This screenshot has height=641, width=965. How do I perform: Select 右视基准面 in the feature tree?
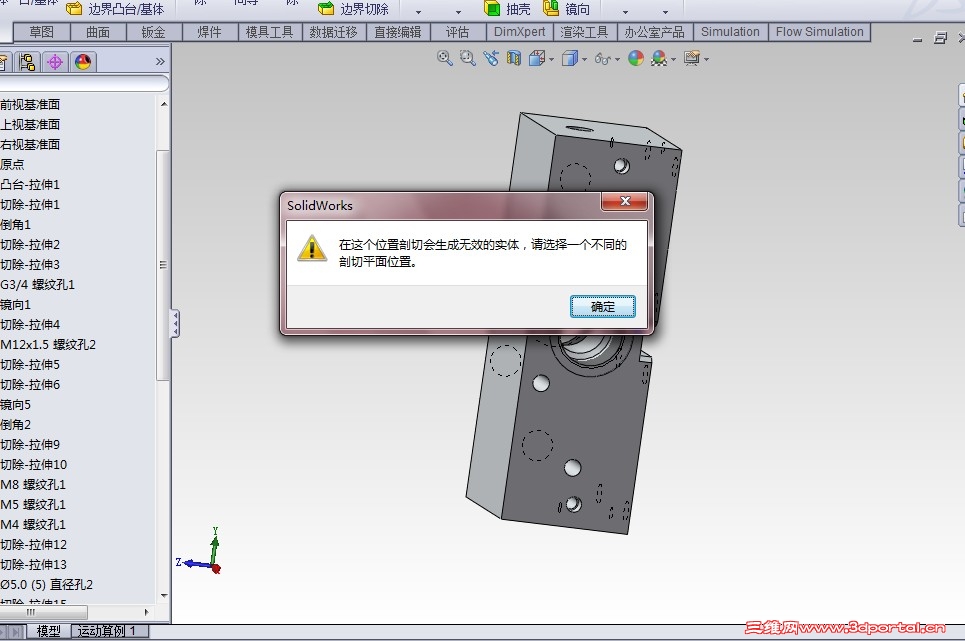click(x=30, y=145)
